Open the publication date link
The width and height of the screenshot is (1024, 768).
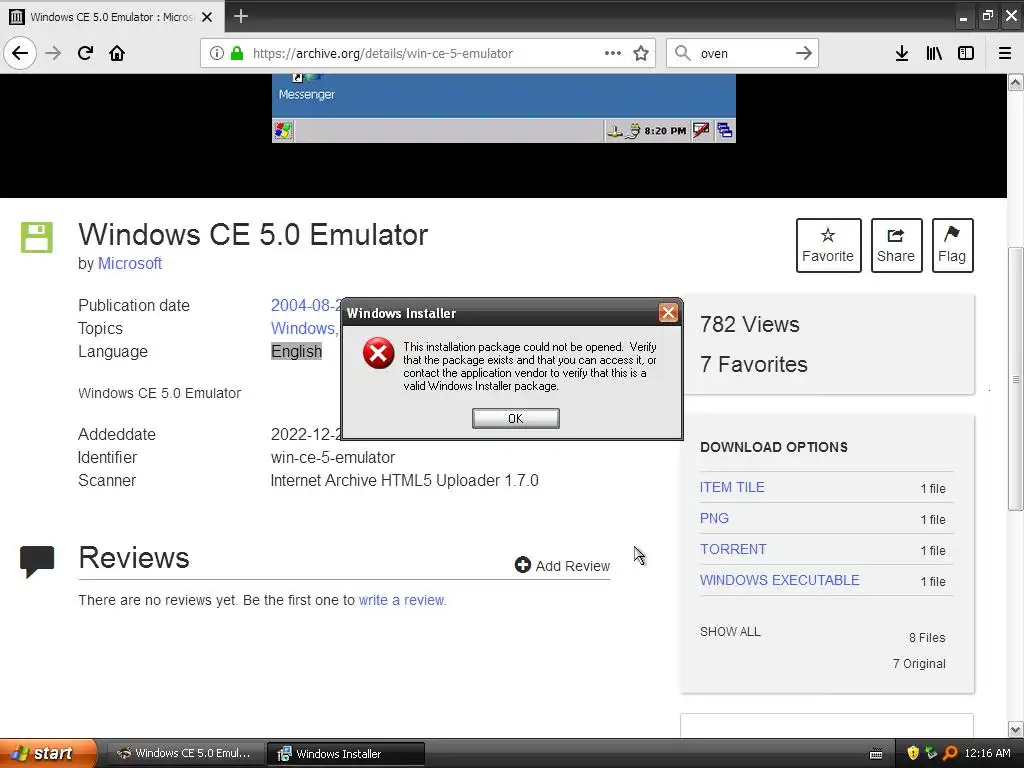pyautogui.click(x=306, y=306)
